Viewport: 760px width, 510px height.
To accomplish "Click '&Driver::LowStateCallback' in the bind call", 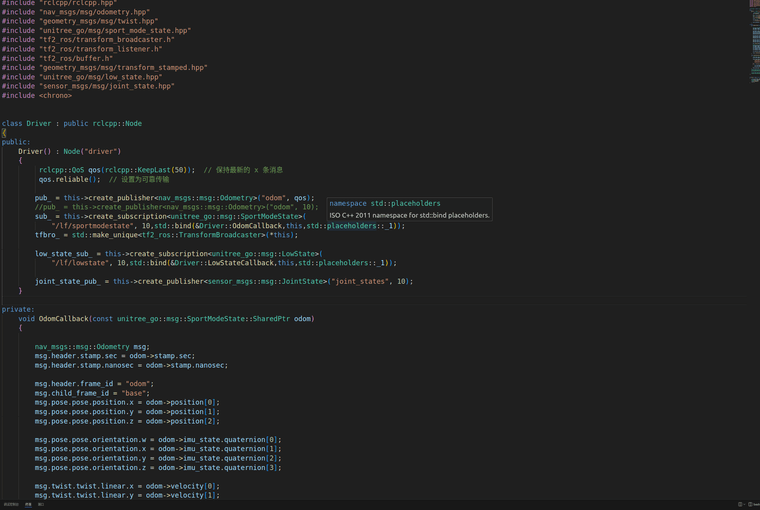I will point(222,263).
